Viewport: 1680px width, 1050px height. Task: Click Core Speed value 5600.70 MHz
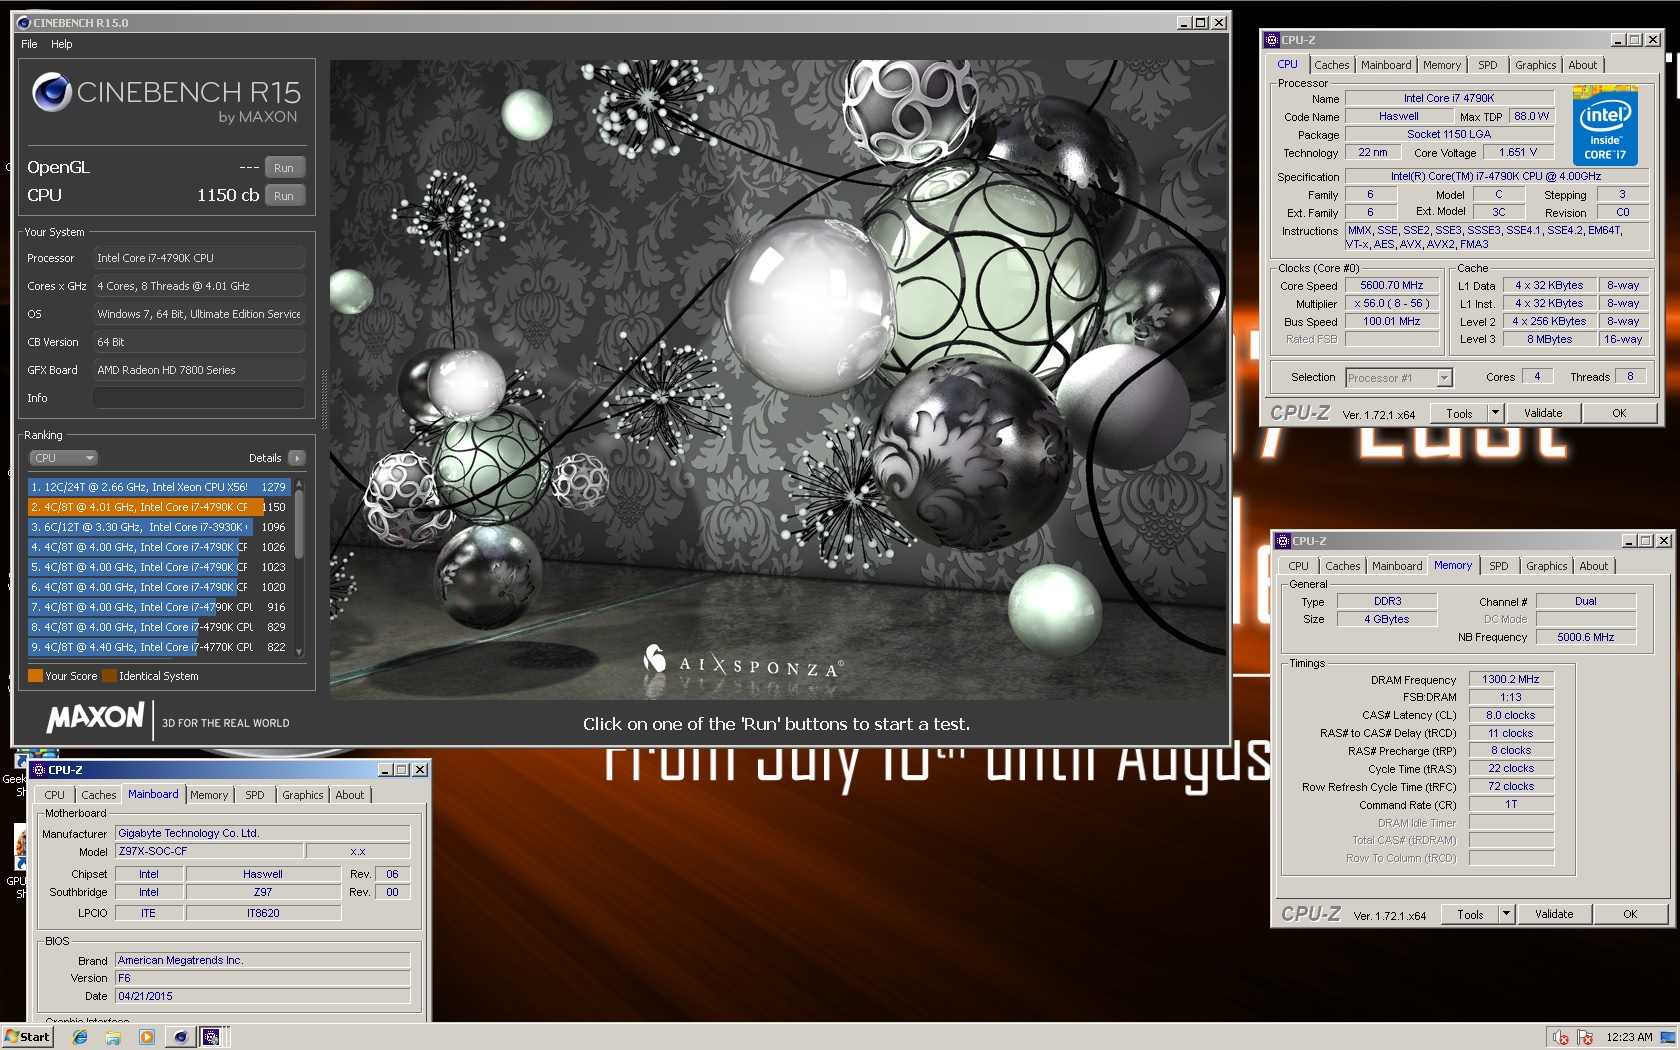point(1391,285)
